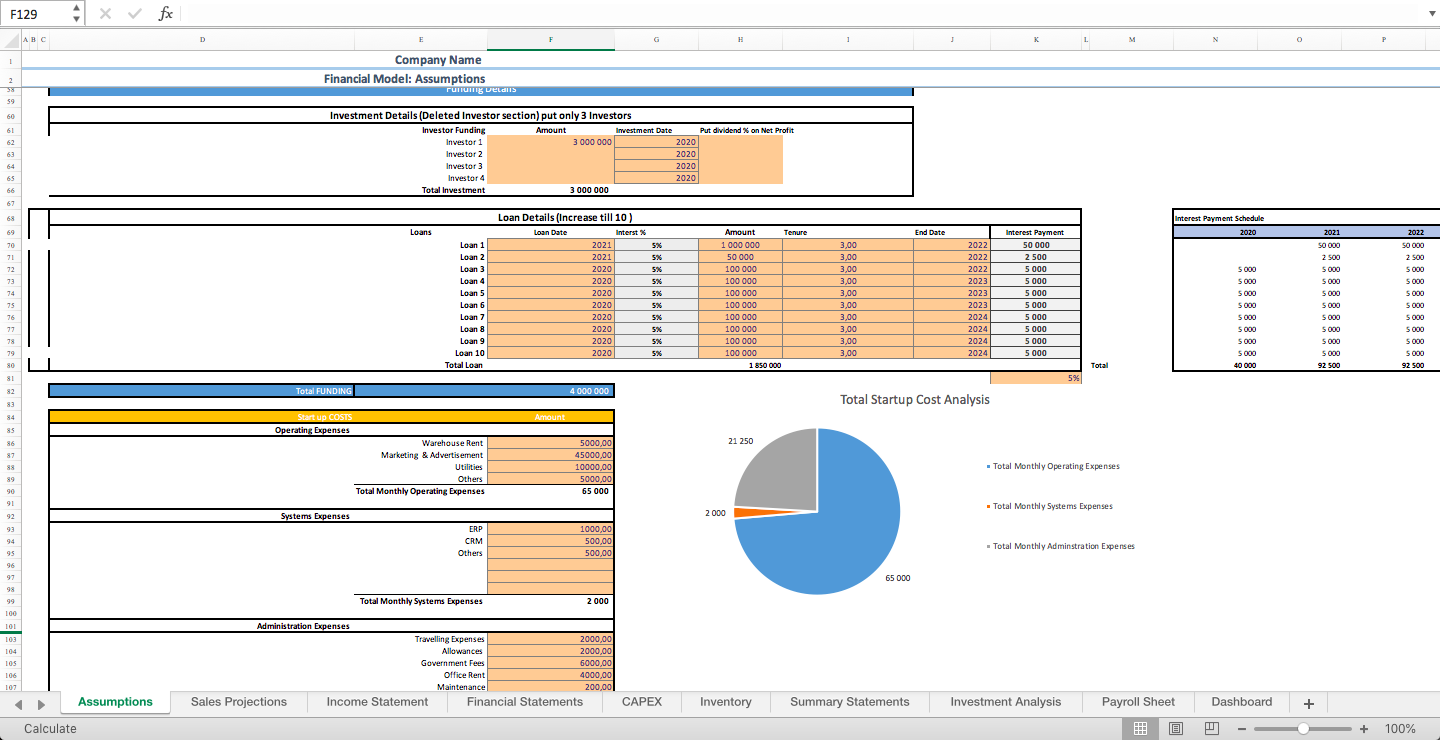Select Government Fees 6000,00 cell
Screen dimensions: 1440x740
click(x=551, y=663)
